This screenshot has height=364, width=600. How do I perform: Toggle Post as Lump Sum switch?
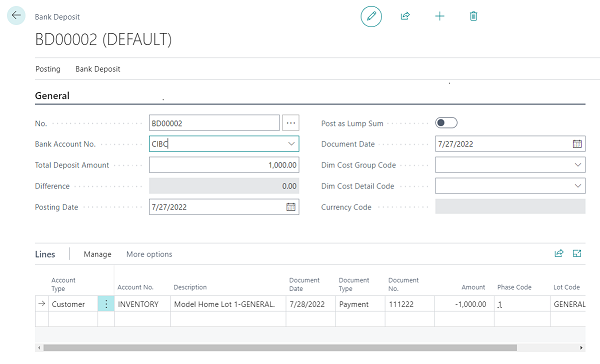(x=446, y=123)
